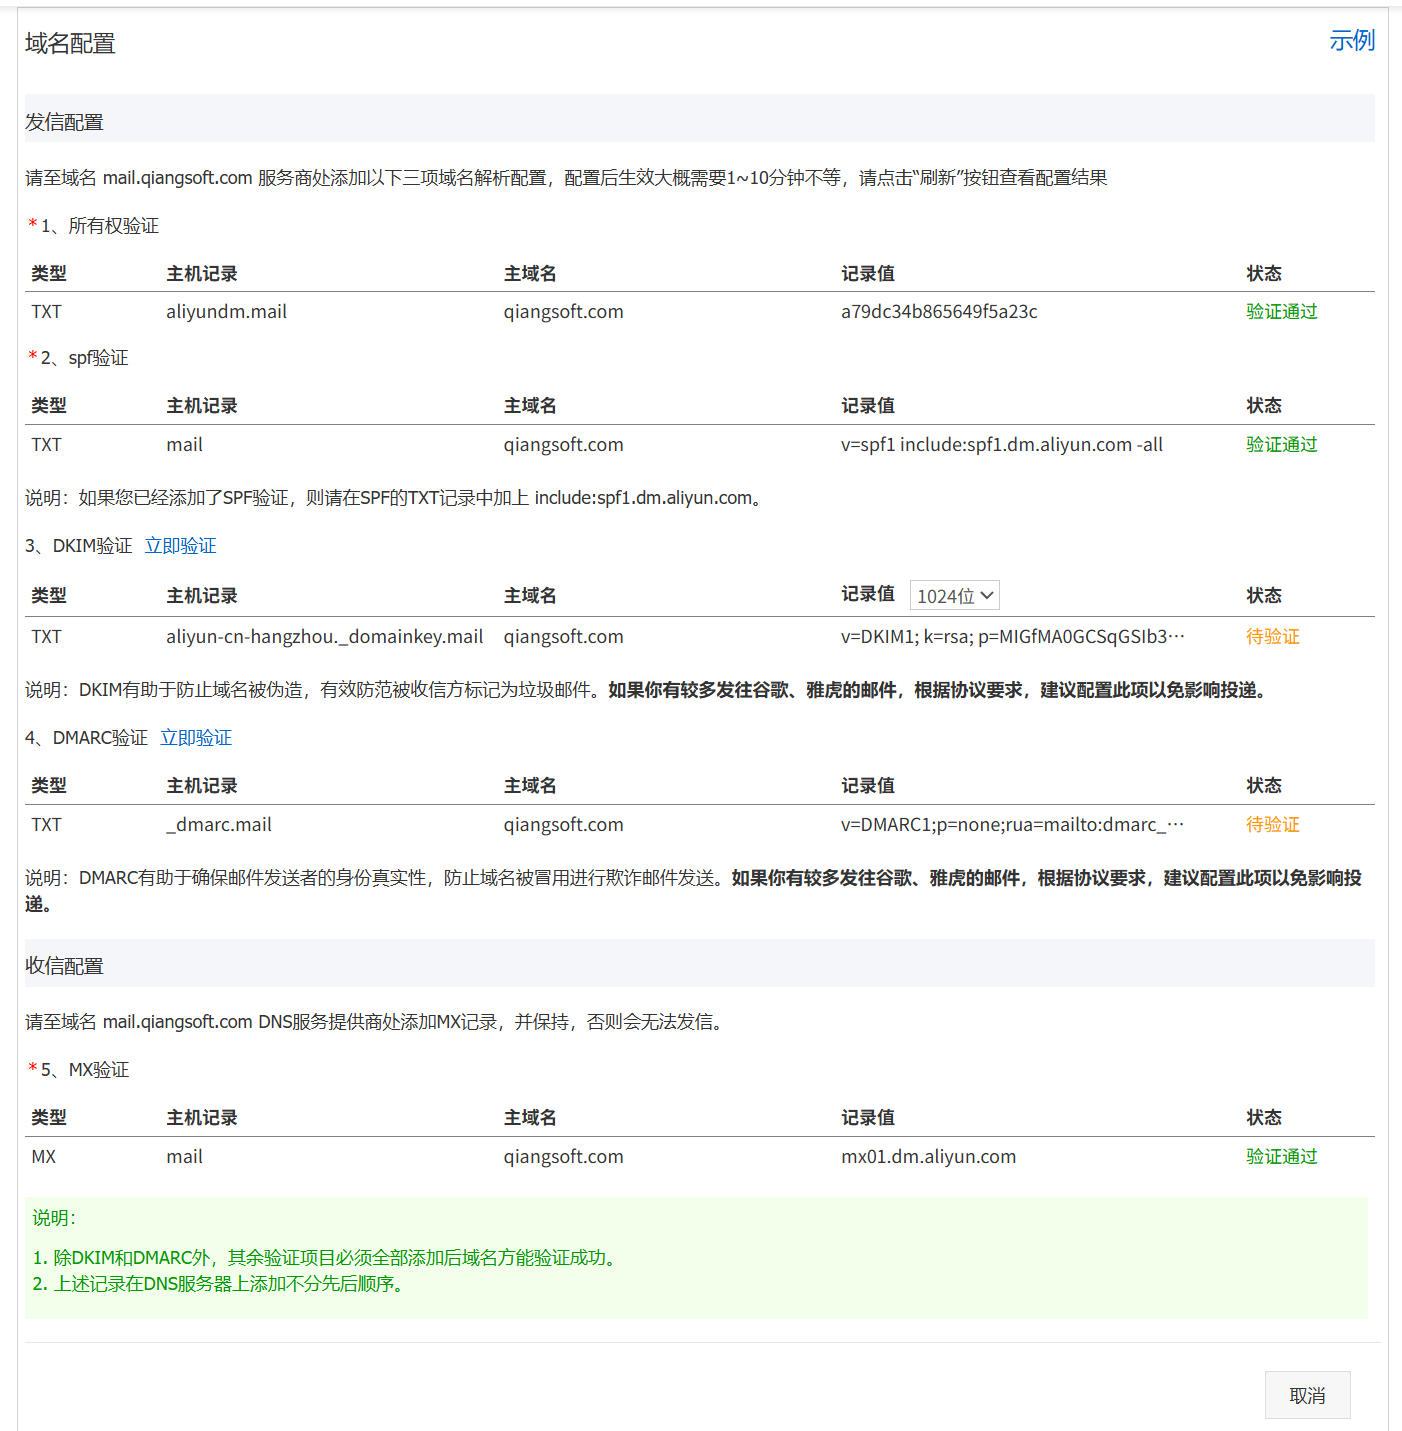Click the _dmarc.mail host record
1402x1431 pixels.
(x=219, y=825)
